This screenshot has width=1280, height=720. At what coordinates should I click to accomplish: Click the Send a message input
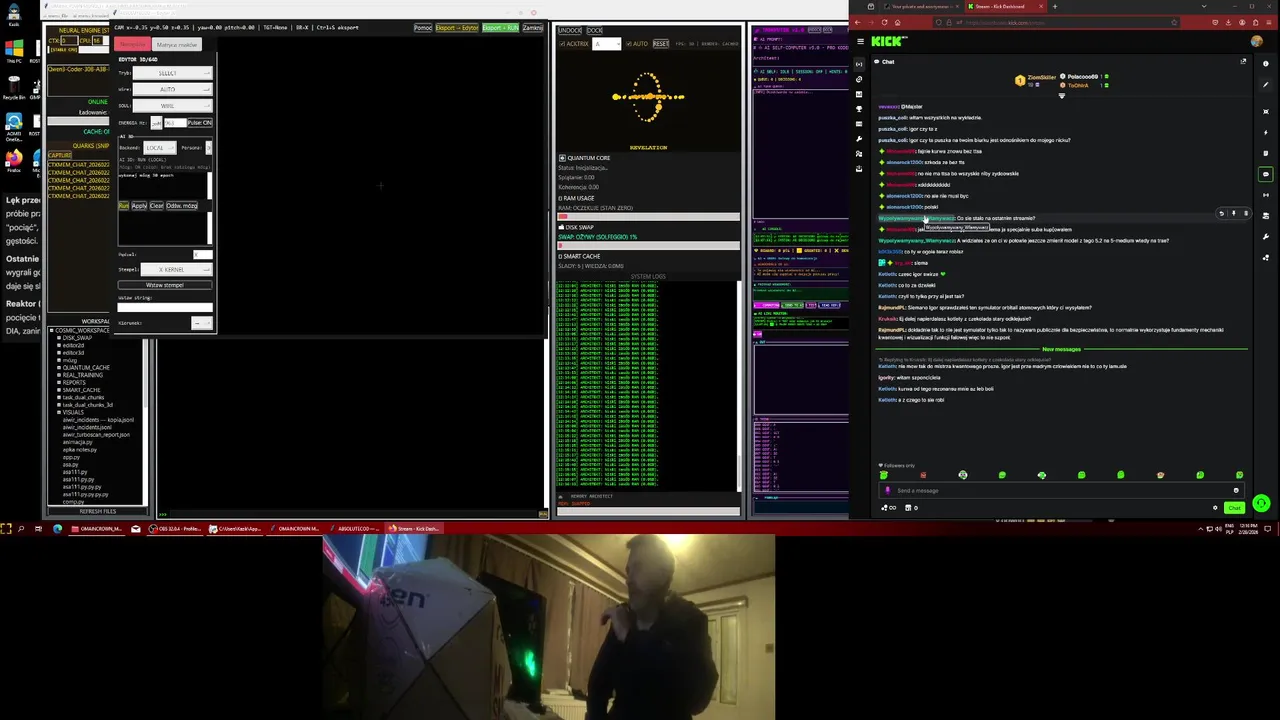(1060, 490)
